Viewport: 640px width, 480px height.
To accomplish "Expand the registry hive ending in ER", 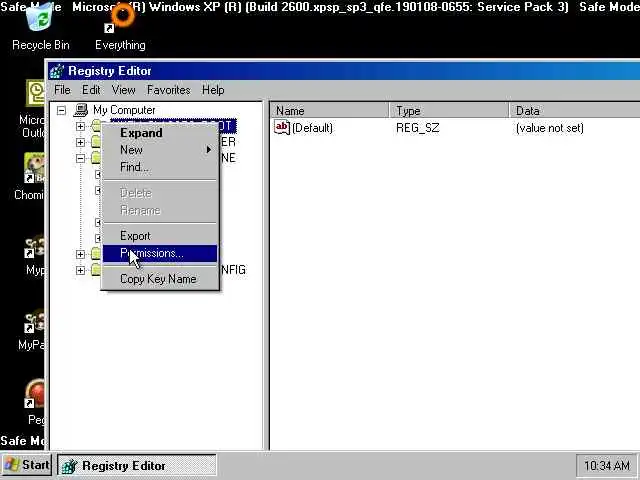I will click(80, 142).
